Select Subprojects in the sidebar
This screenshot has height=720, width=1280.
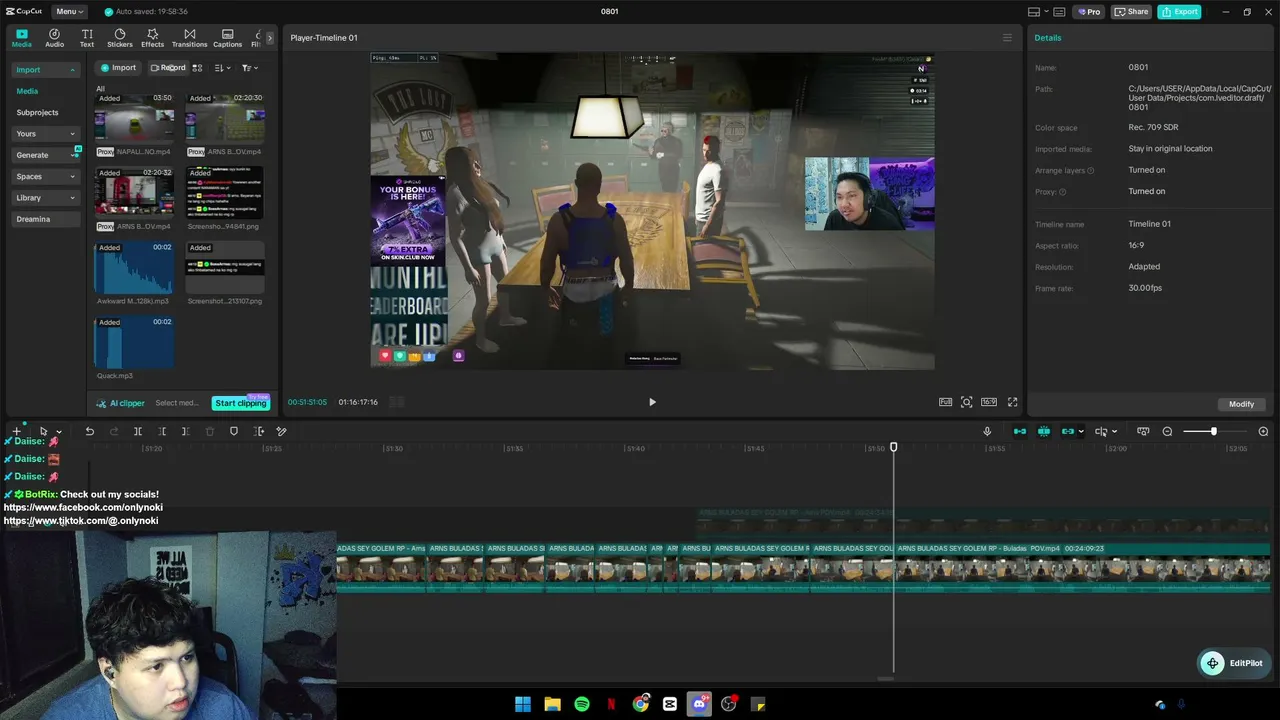tap(37, 113)
